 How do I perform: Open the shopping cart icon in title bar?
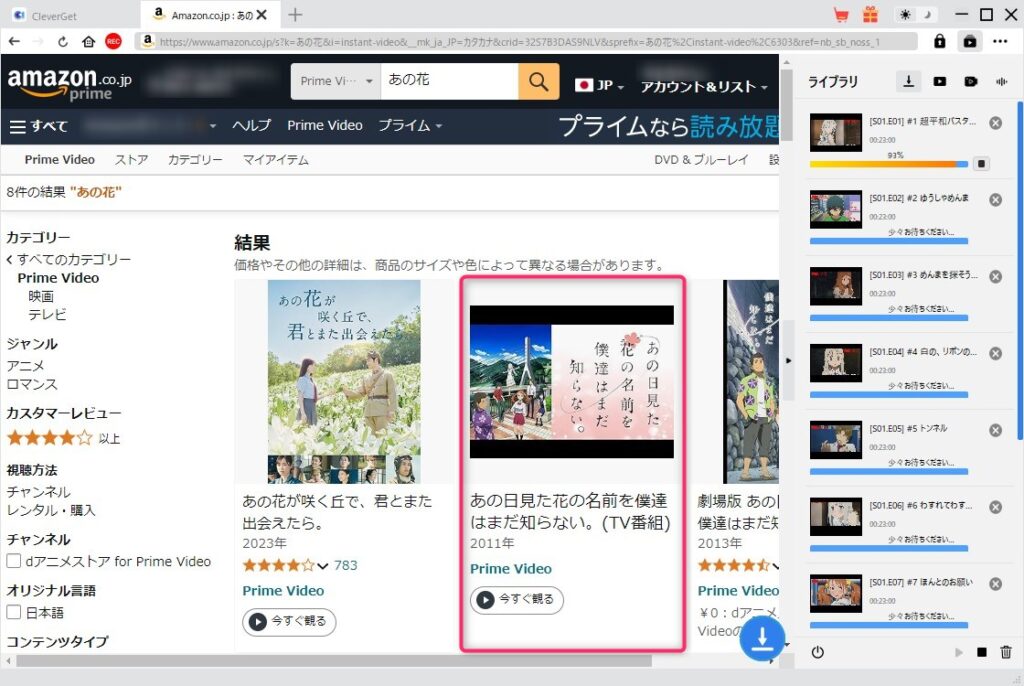[841, 15]
